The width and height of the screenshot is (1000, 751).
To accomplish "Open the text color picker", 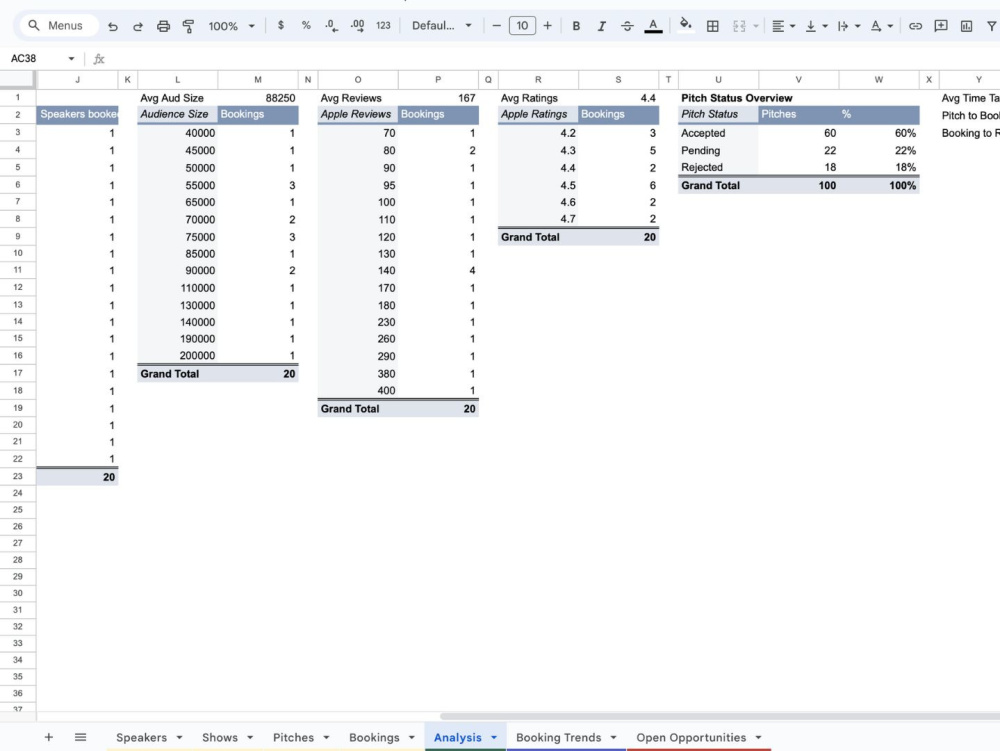I will point(653,26).
